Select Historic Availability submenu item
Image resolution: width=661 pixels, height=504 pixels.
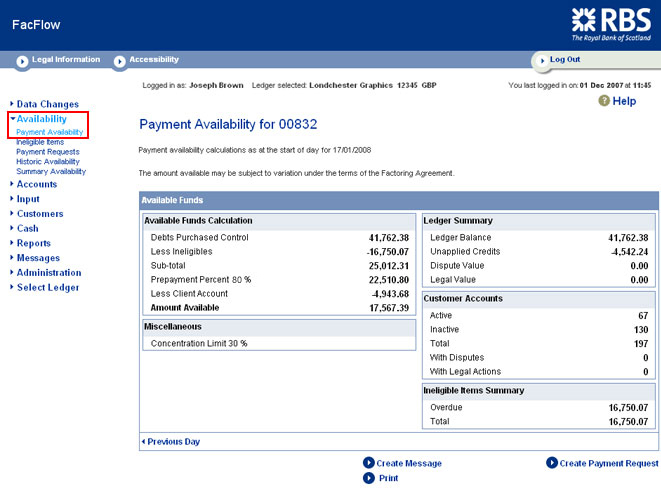click(48, 162)
